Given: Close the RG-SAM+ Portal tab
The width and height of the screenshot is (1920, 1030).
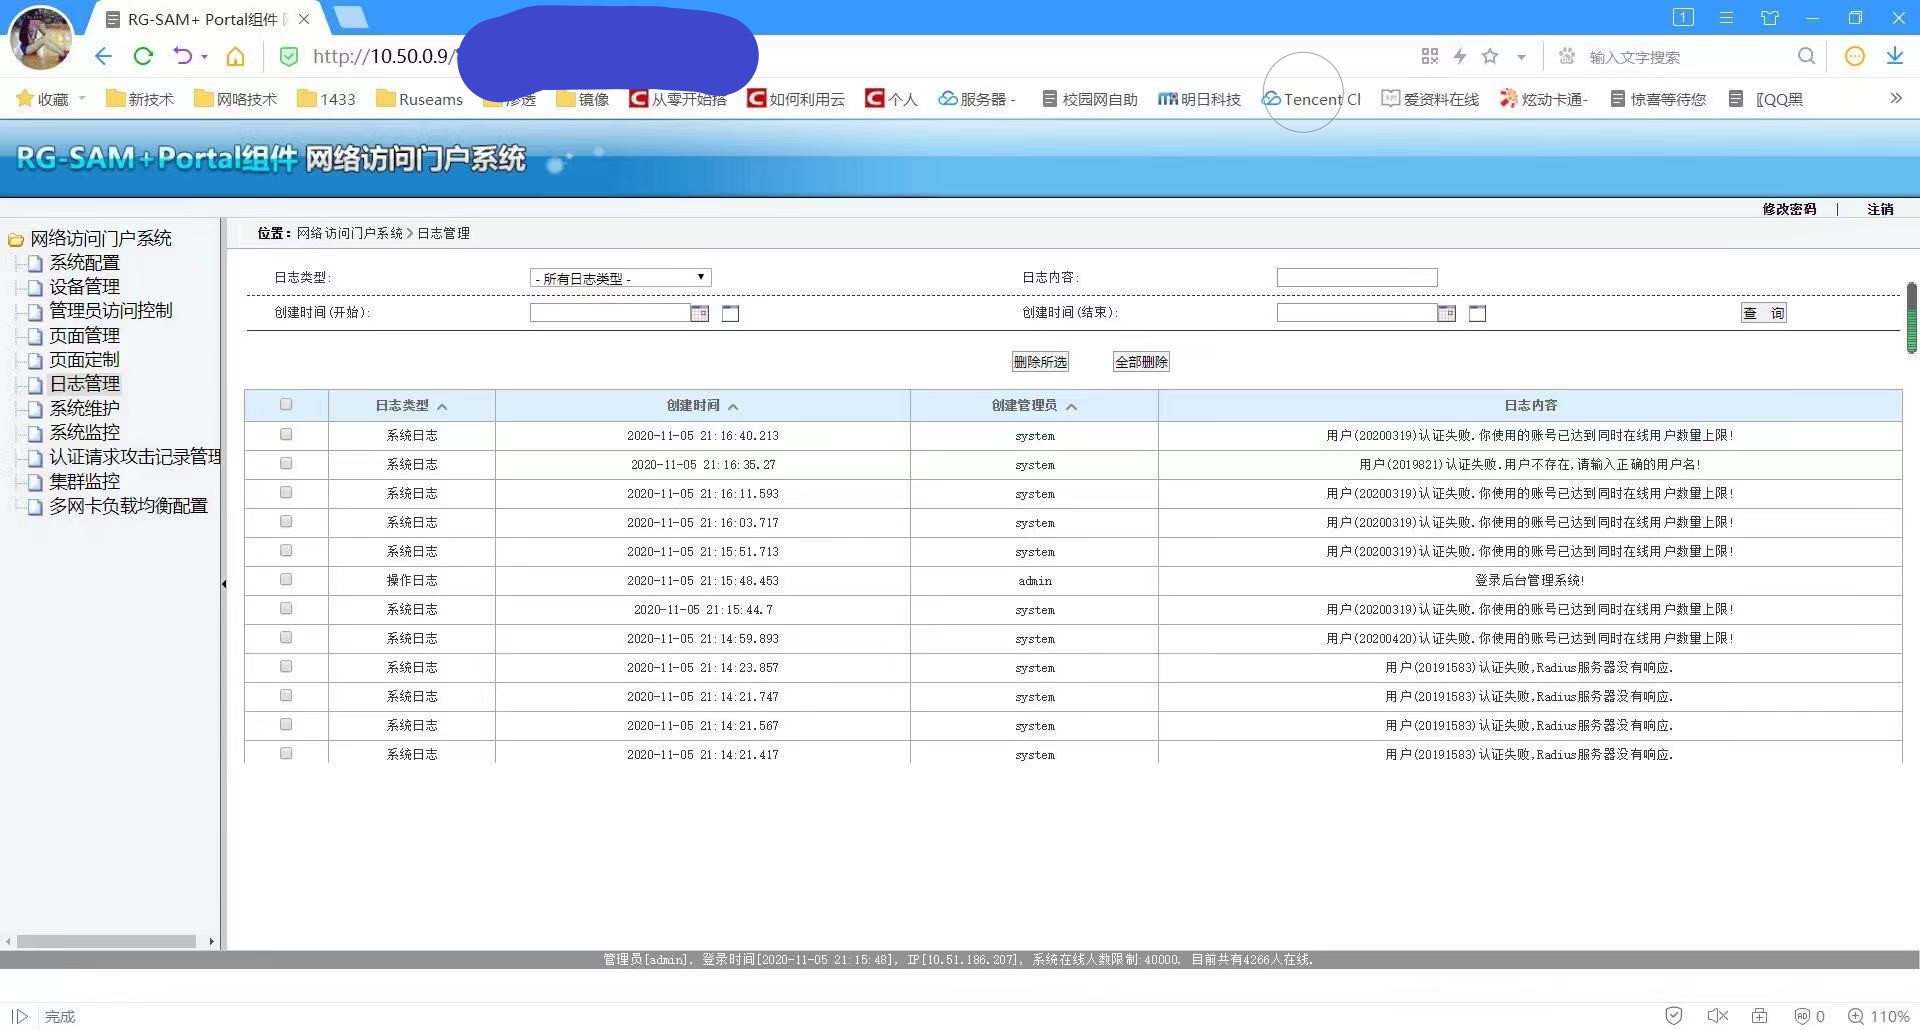Looking at the screenshot, I should 304,19.
